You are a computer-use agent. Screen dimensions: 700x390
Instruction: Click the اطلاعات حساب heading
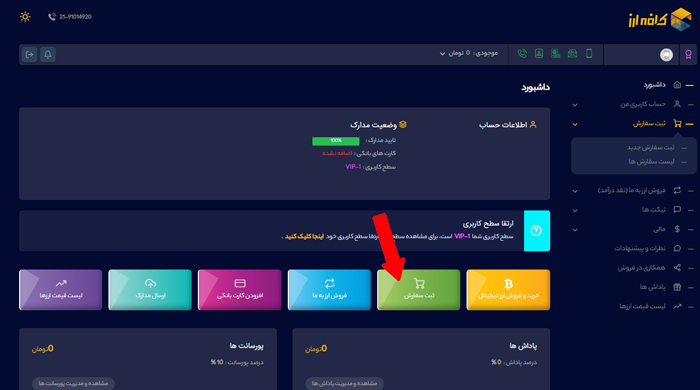coord(503,125)
